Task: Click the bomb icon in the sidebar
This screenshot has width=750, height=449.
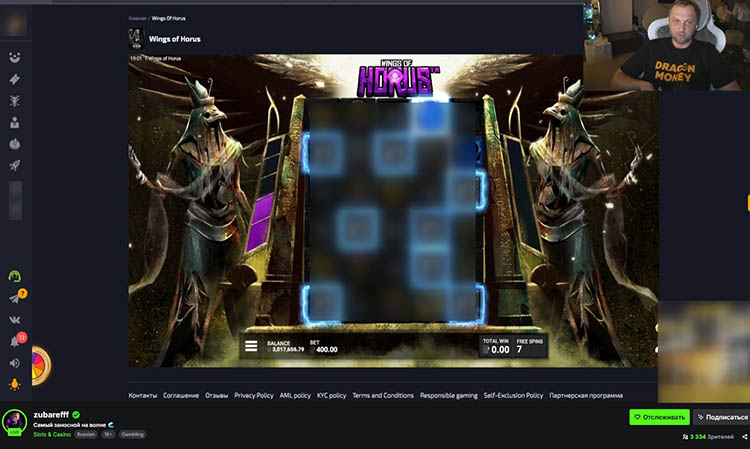Action: coord(15,144)
